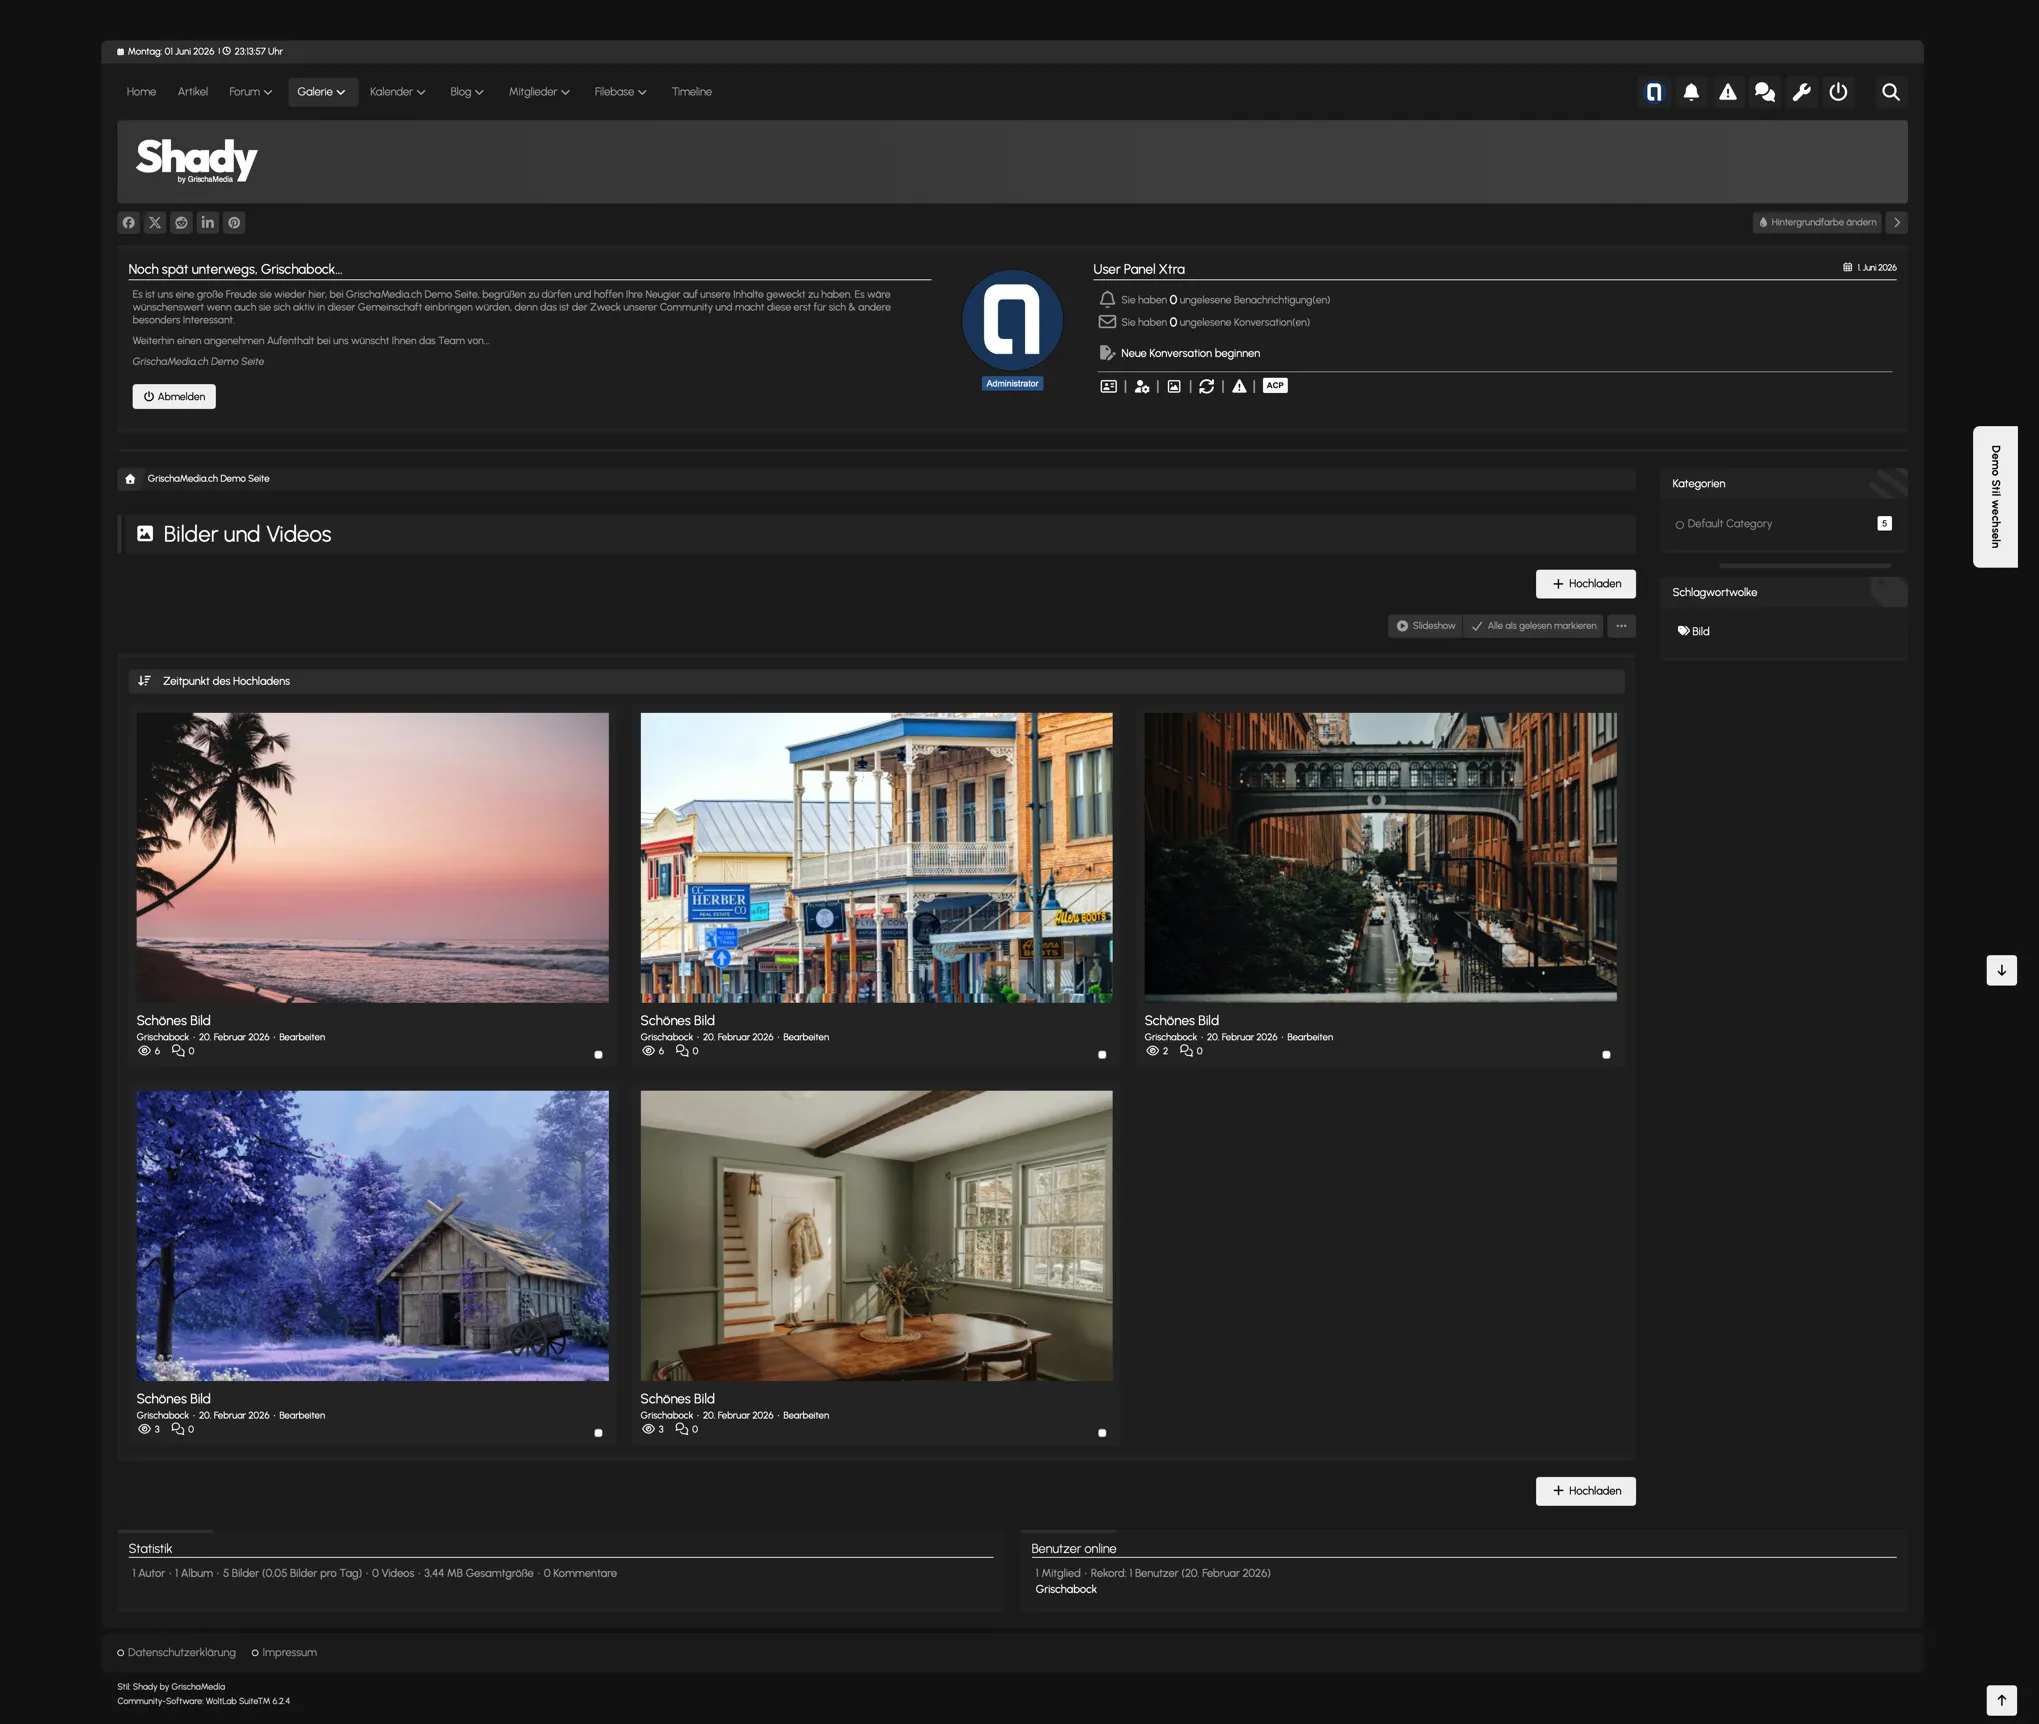Expand the arrow next to Hintergrundfarbe ändern
Viewport: 2039px width, 1724px height.
coord(1896,223)
